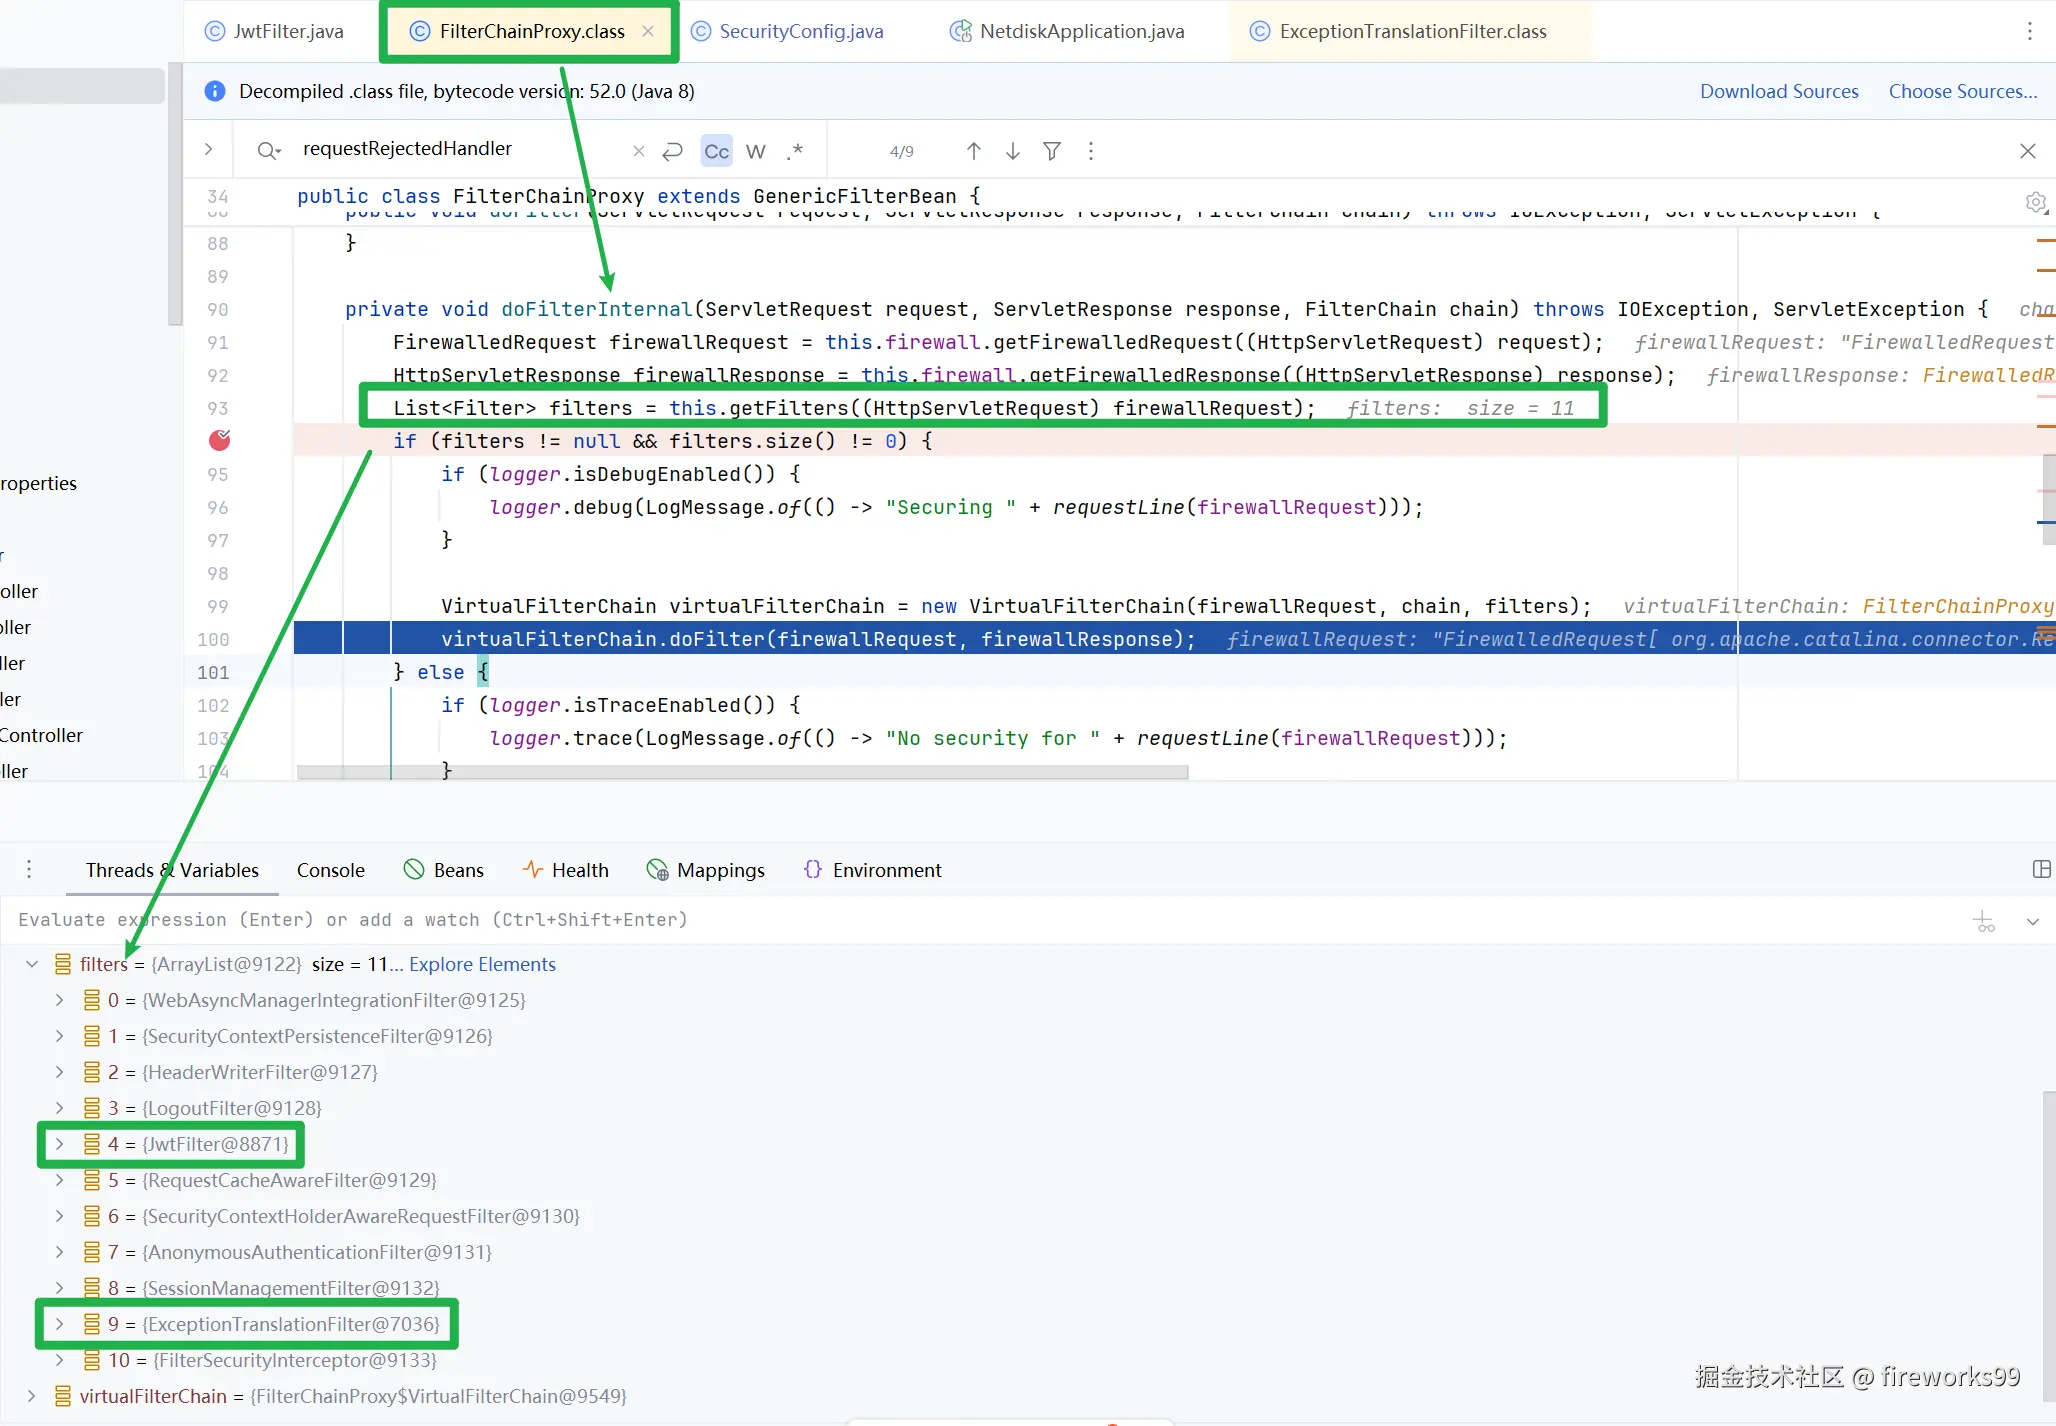Click the Evaluate expression input field
2056x1426 pixels.
980,920
